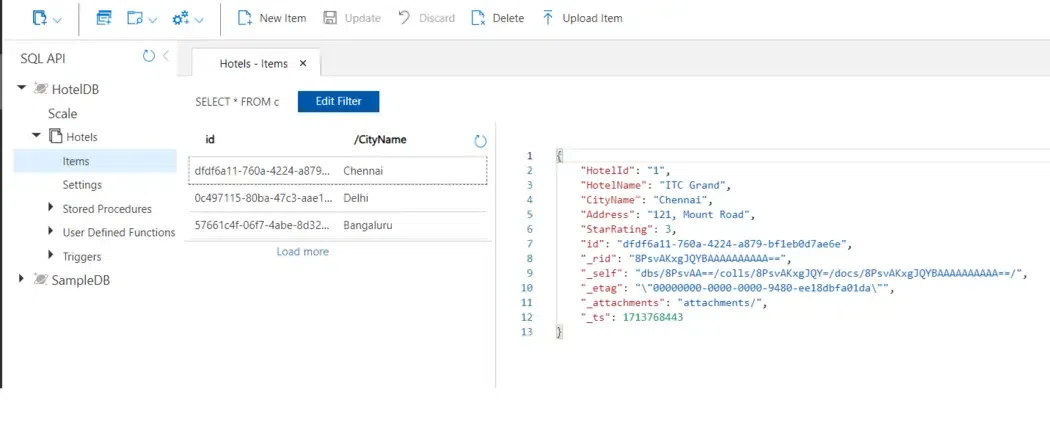Screen dimensions: 1050x447
Task: Click the Edit Filter button
Action: pyautogui.click(x=338, y=102)
